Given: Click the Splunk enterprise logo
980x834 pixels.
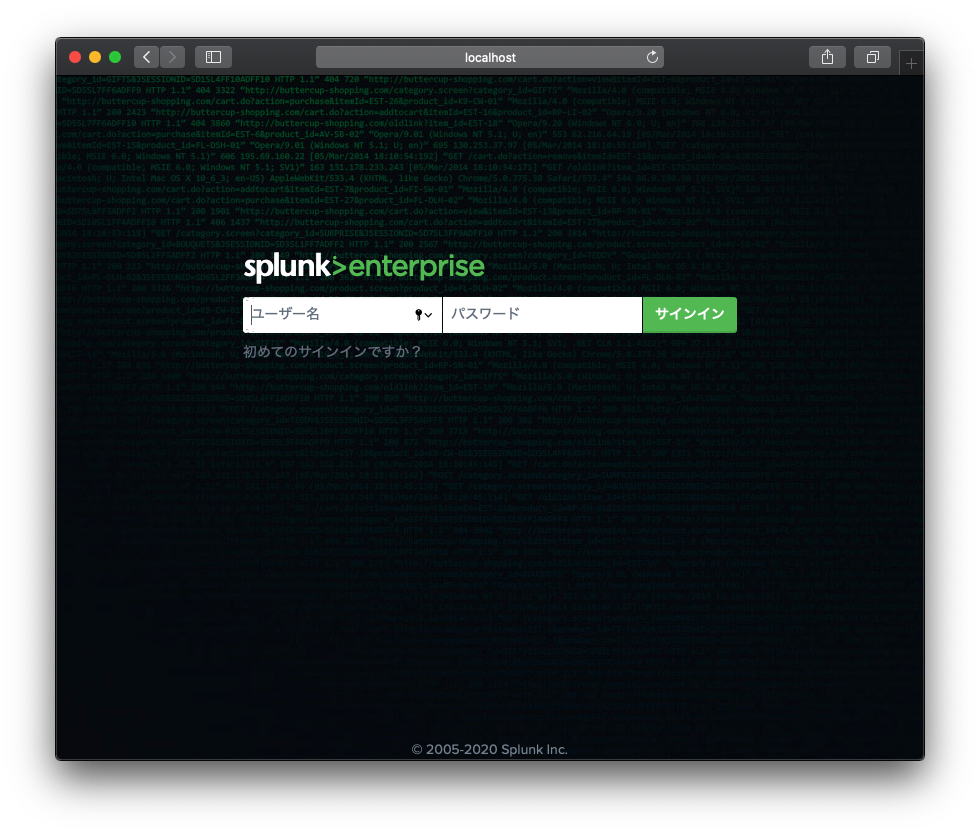Looking at the screenshot, I should click(x=364, y=268).
